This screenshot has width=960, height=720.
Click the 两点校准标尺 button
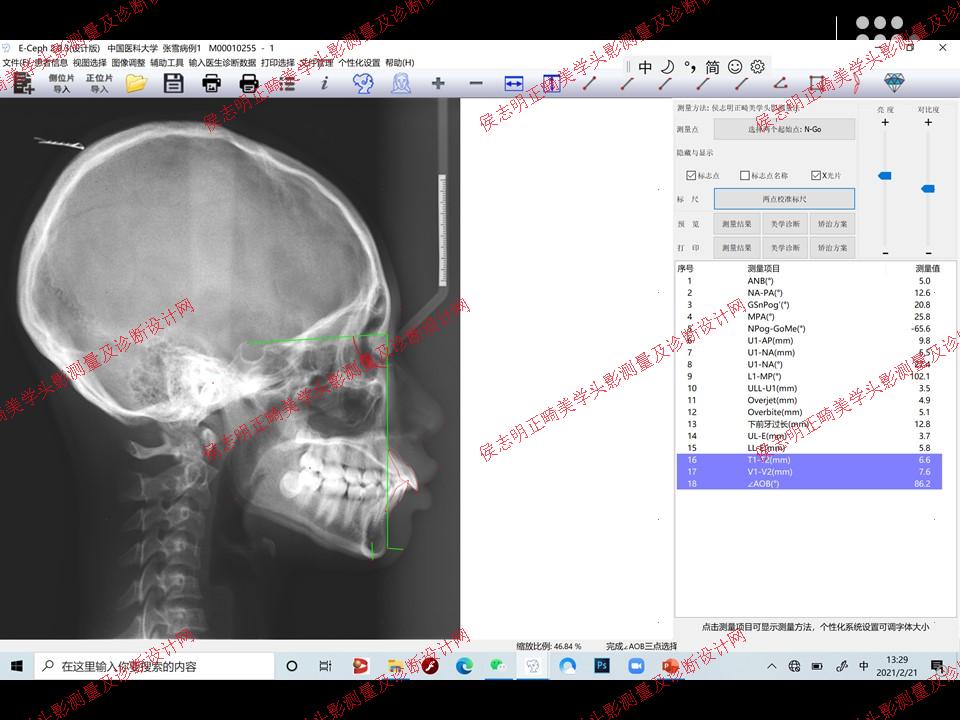[784, 199]
